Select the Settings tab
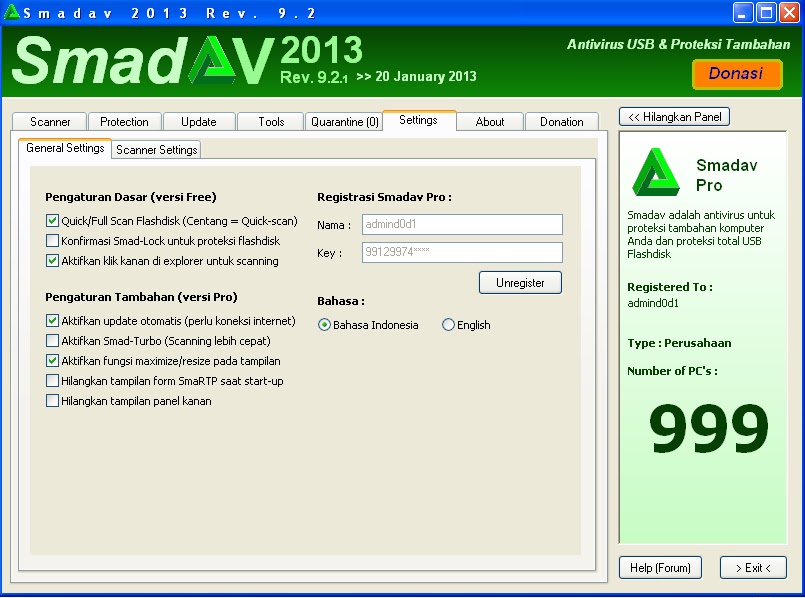 [x=418, y=120]
